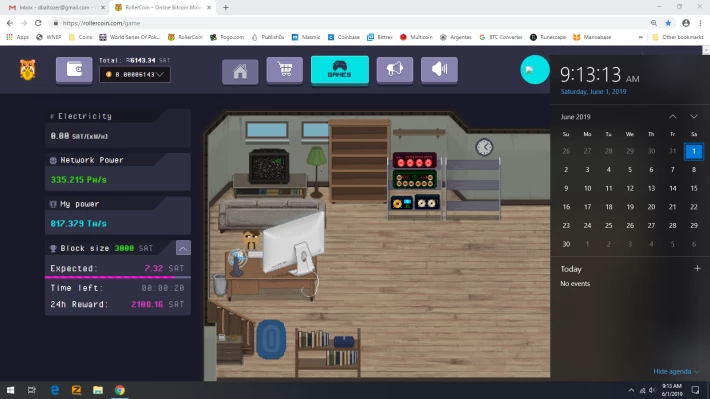710x399 pixels.
Task: Open a new browser tab
Action: click(225, 8)
